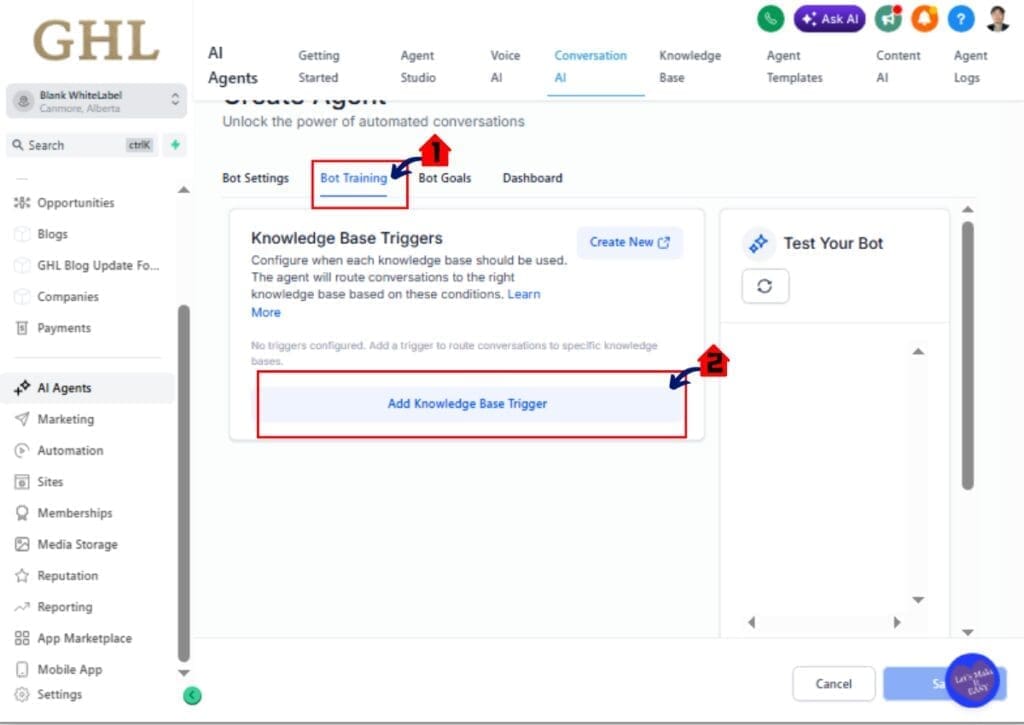The height and width of the screenshot is (725, 1024).
Task: Open the Dashboard tab
Action: [532, 177]
